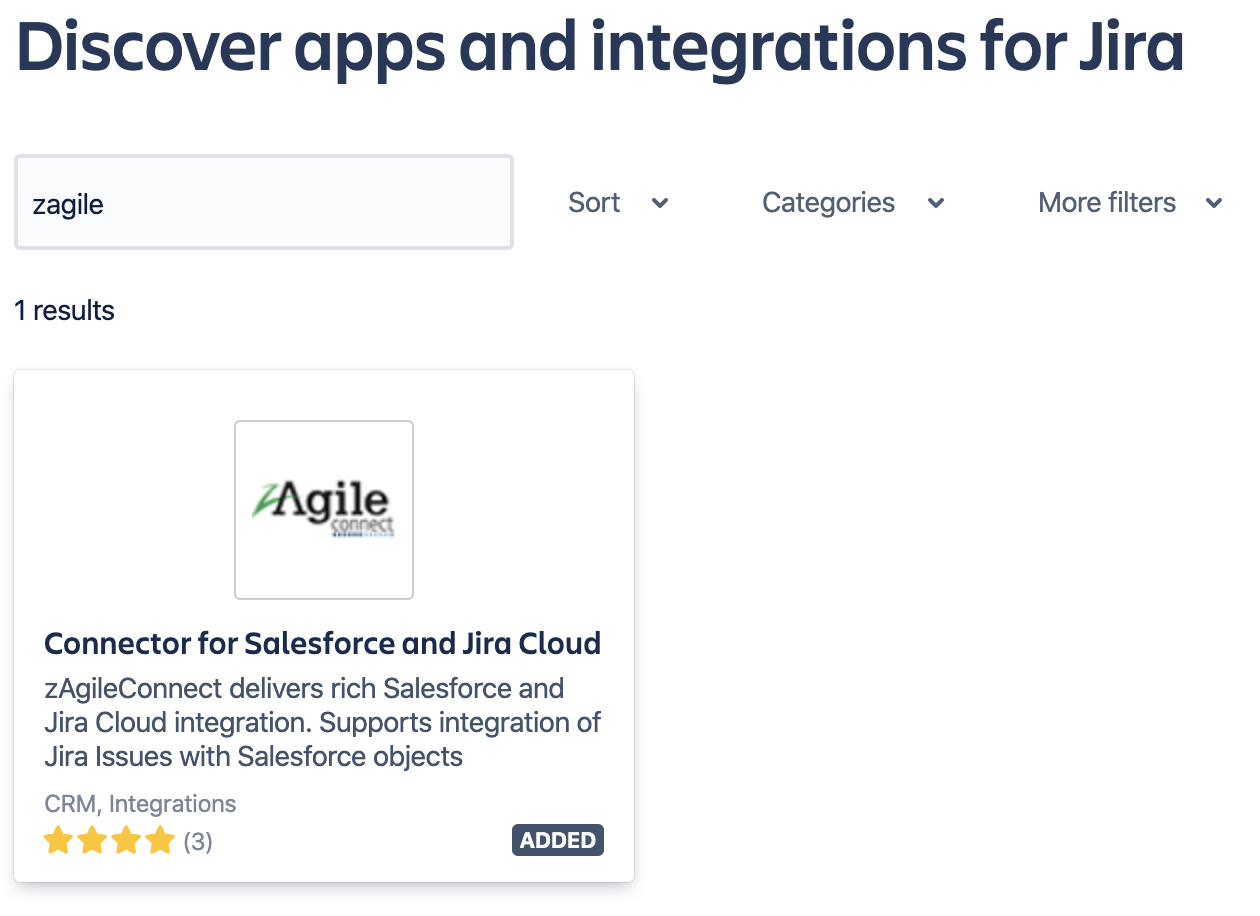Open Connector for Salesforce and Jira Cloud title

pyautogui.click(x=323, y=643)
